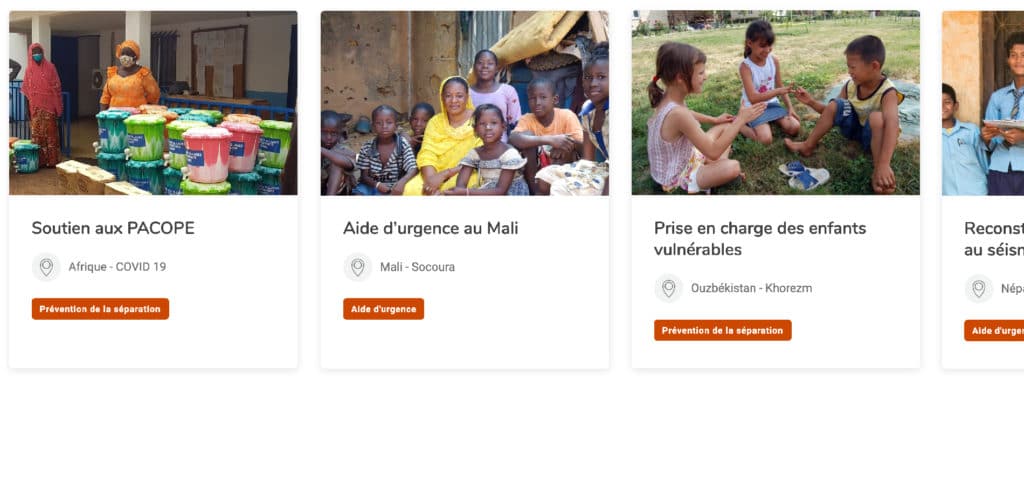Select Prévention de la séparation tag under PACOPE

coord(100,309)
